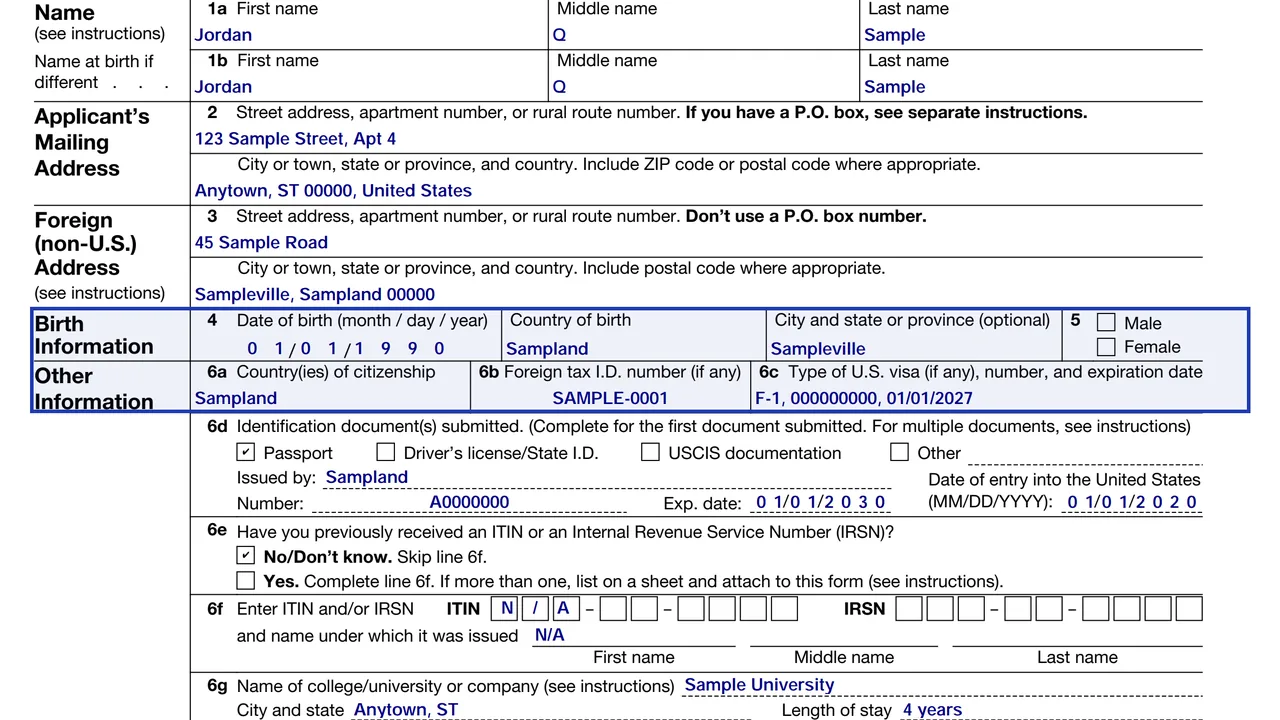This screenshot has width=1280, height=720.
Task: Uncheck the Passport checkbox
Action: [246, 453]
